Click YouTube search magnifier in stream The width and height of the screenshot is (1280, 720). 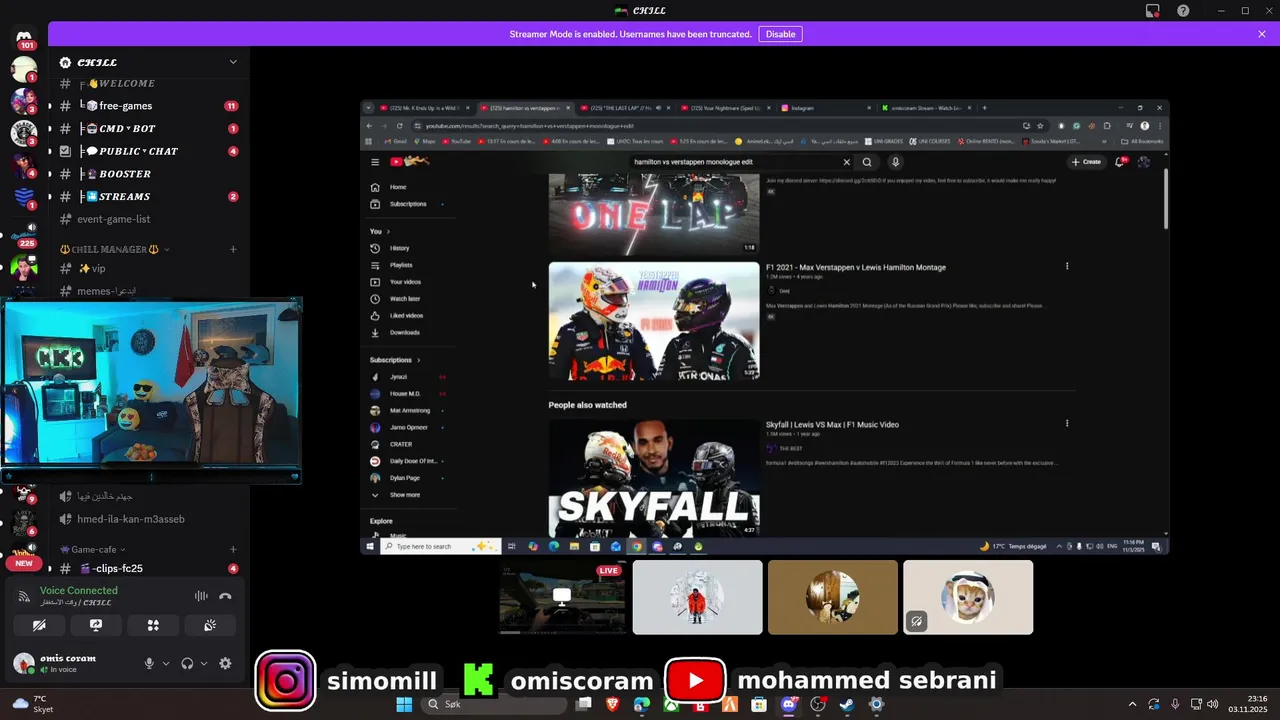[867, 162]
